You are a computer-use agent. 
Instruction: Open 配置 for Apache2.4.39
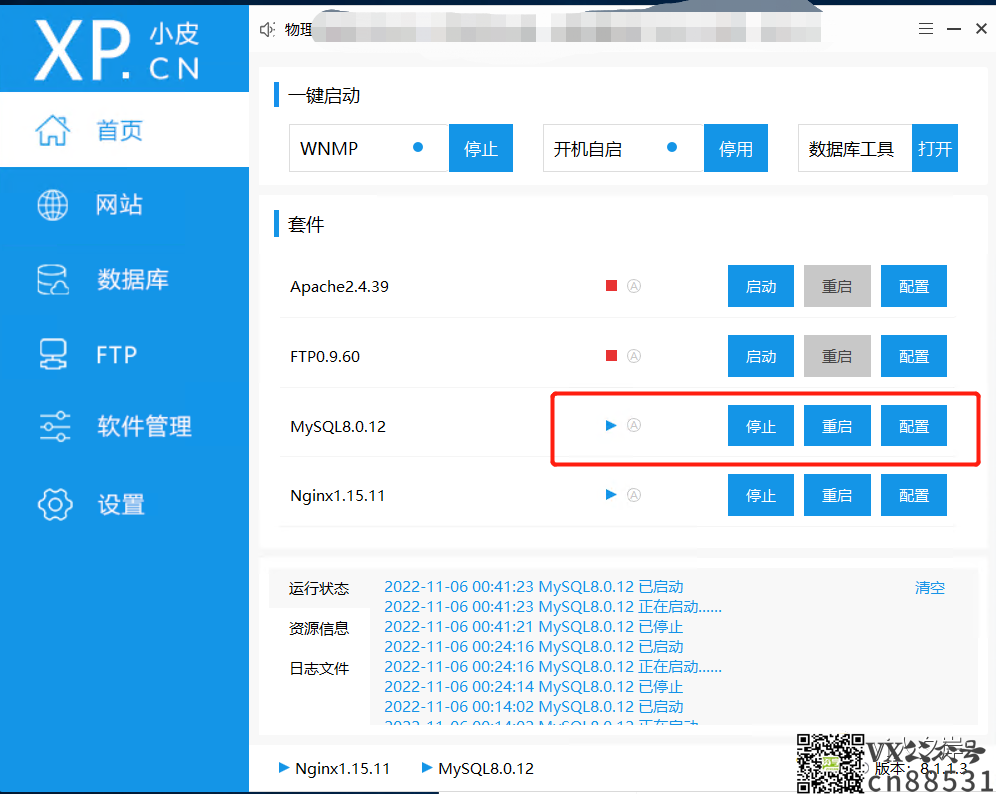[913, 286]
